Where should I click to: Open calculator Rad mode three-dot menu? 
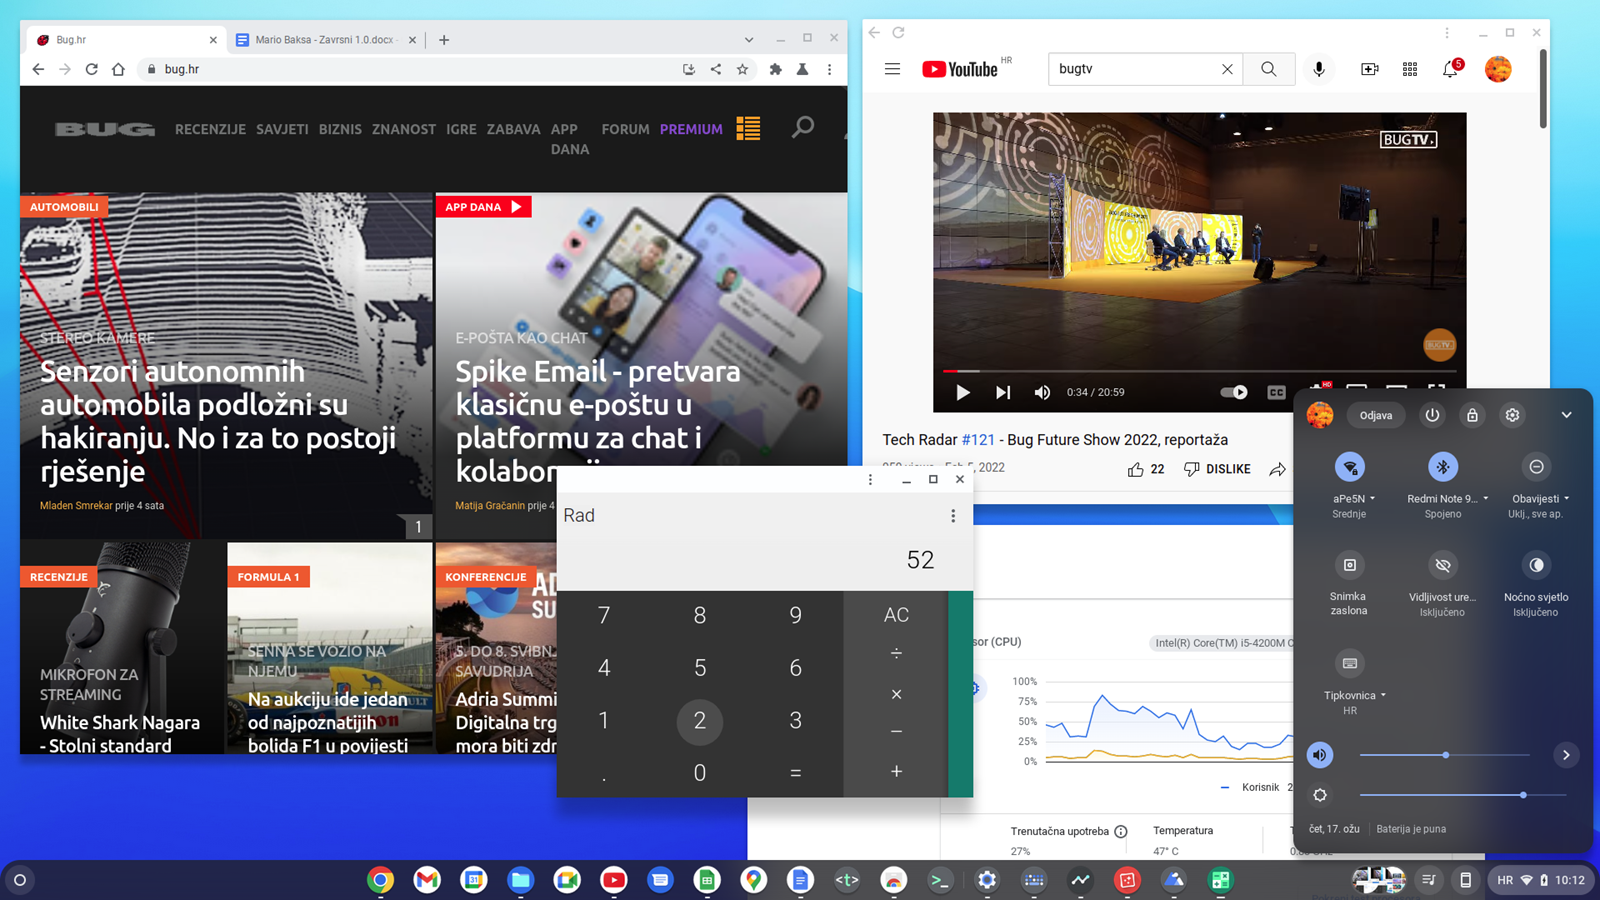[952, 515]
